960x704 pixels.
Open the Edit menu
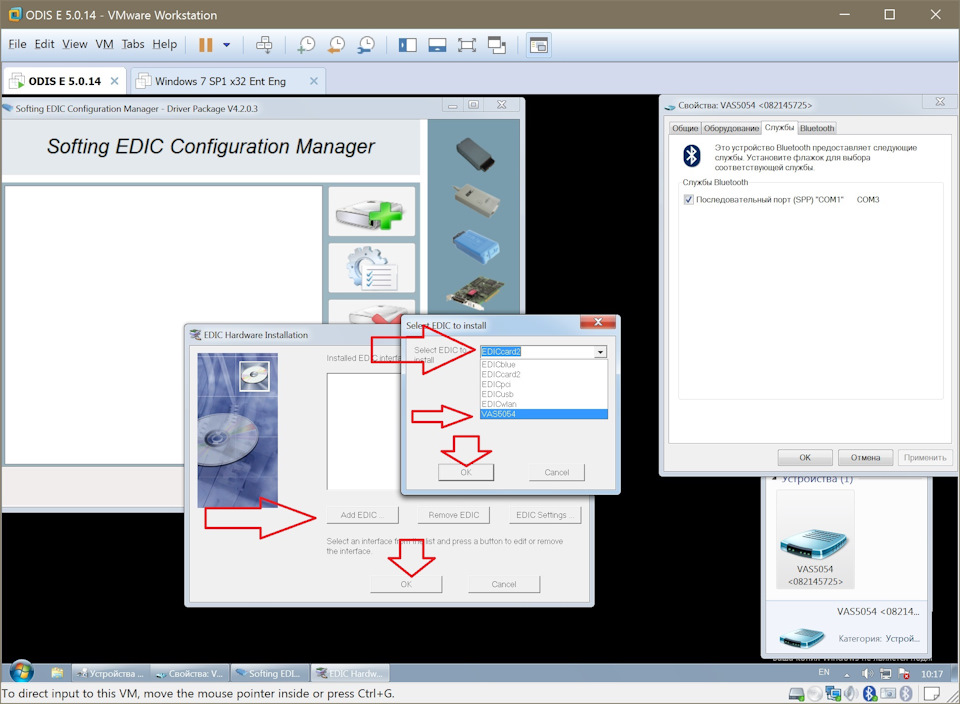pos(44,44)
